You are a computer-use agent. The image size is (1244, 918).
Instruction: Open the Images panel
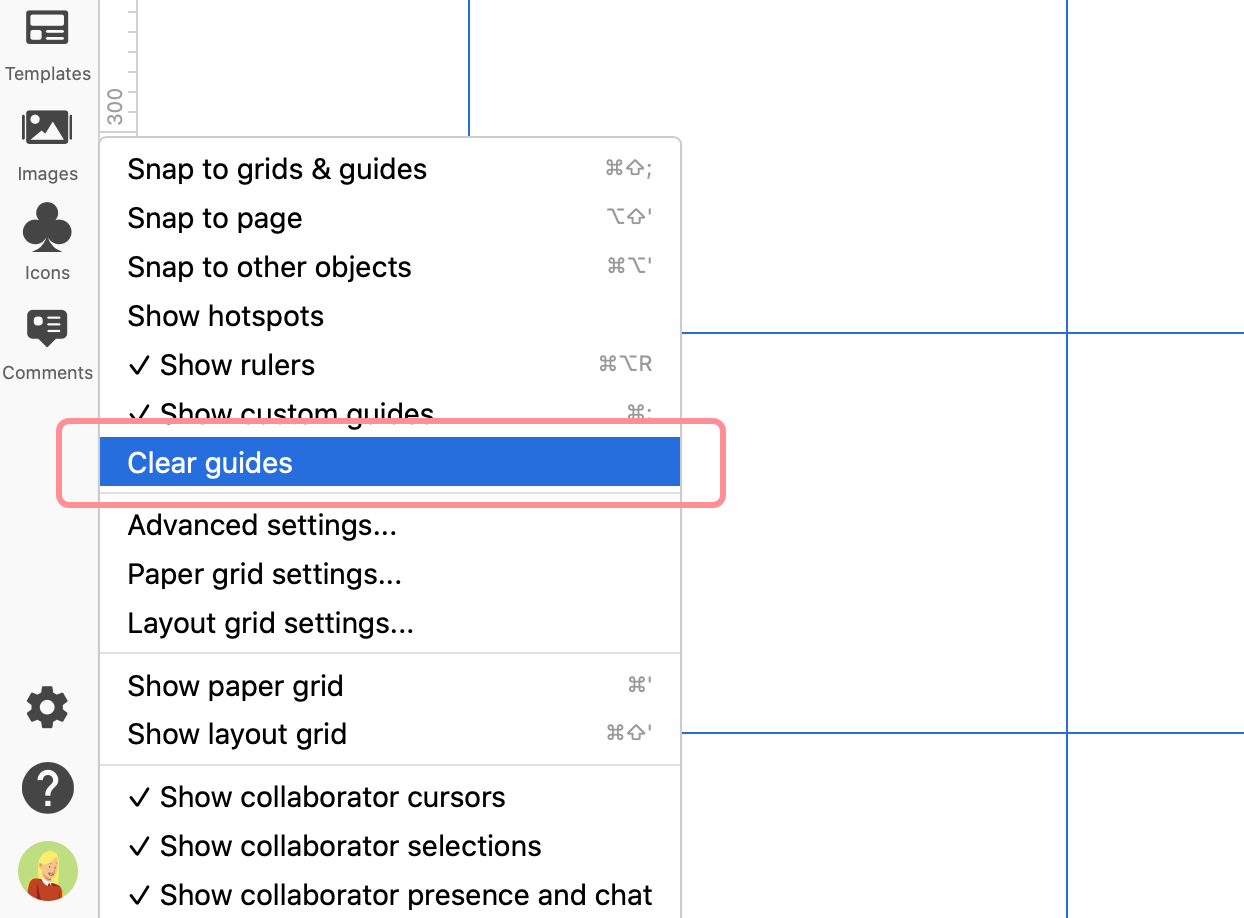point(47,145)
